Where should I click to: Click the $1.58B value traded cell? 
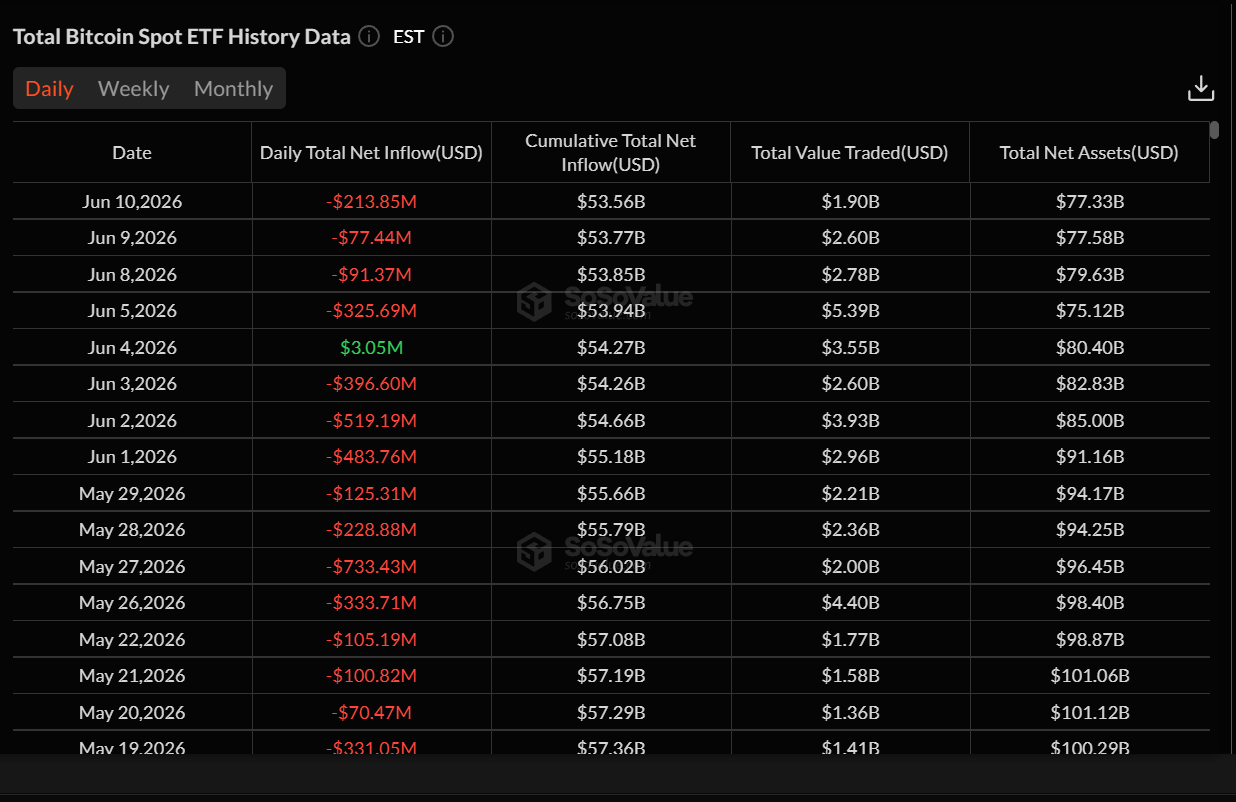click(850, 676)
